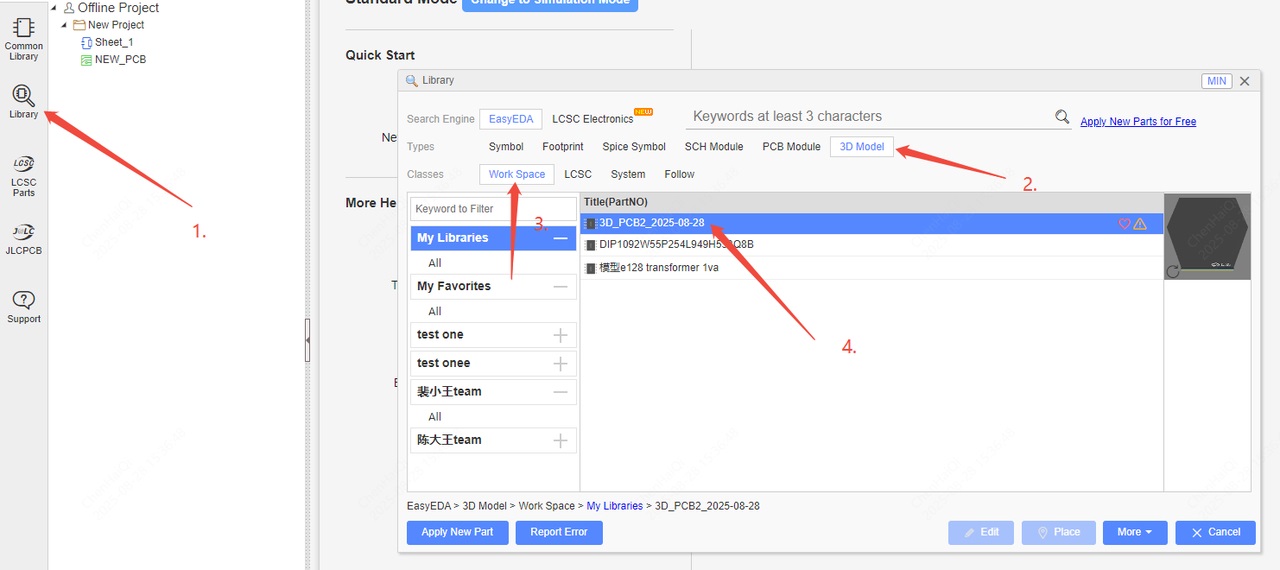The image size is (1280, 570).
Task: Open the More dropdown button
Action: pos(1135,532)
